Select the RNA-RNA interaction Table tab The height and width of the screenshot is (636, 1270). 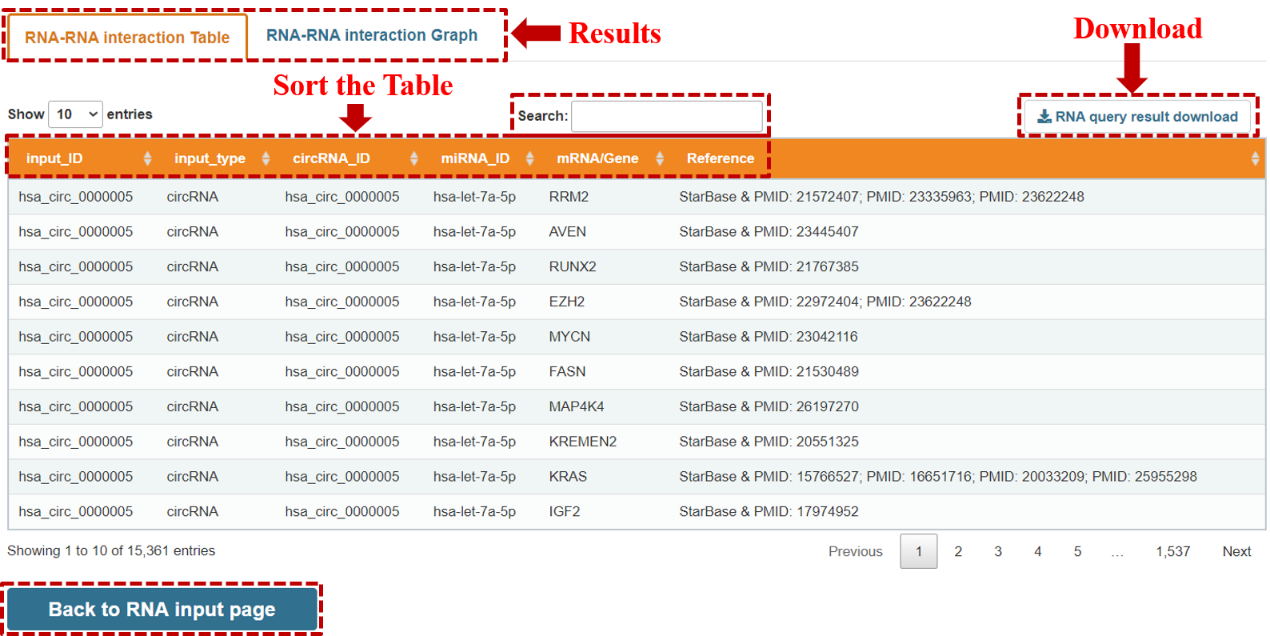(x=126, y=34)
